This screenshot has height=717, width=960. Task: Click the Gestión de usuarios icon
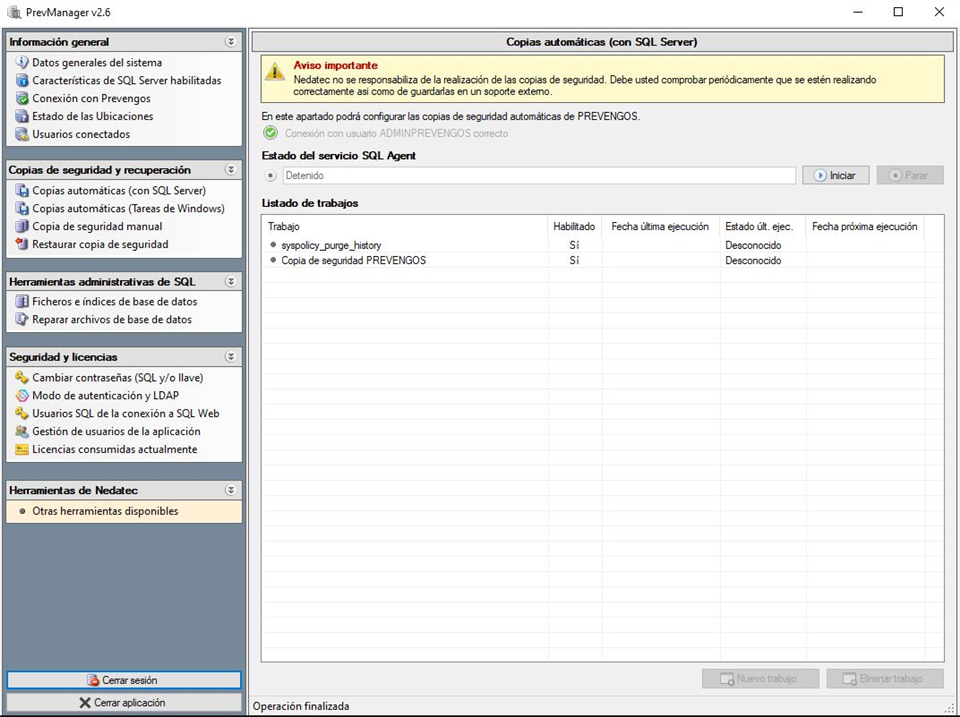point(22,431)
